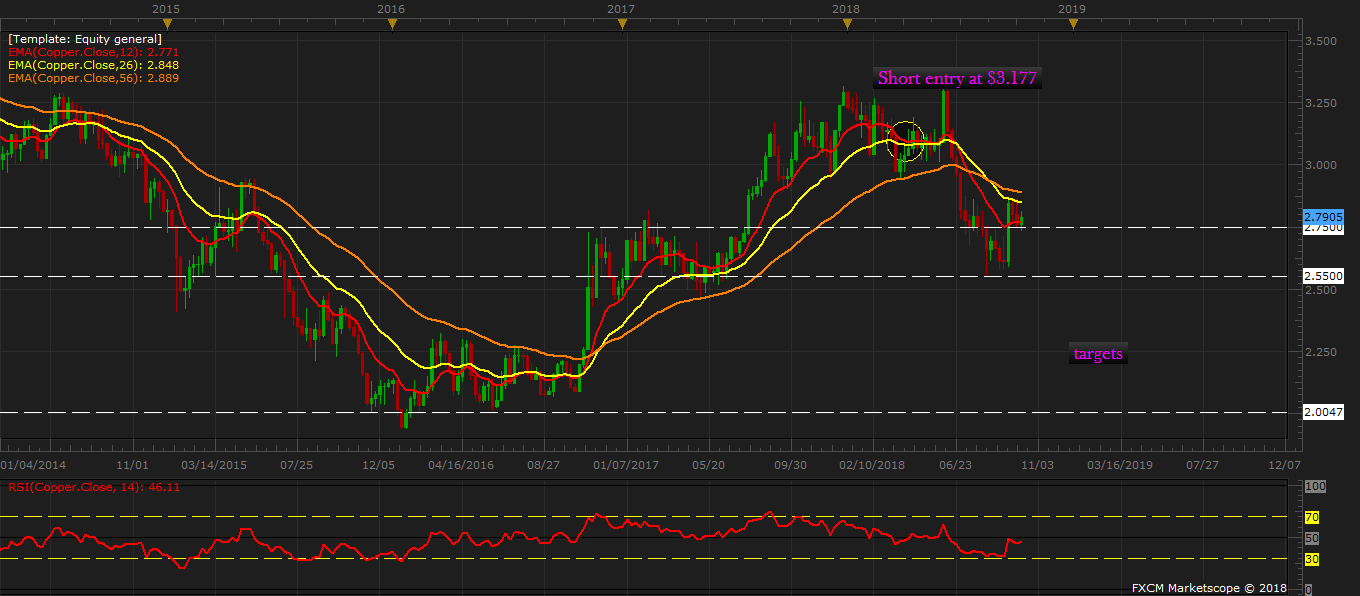Select the 2.5500 horizontal line price label
The image size is (1360, 596).
[1322, 276]
